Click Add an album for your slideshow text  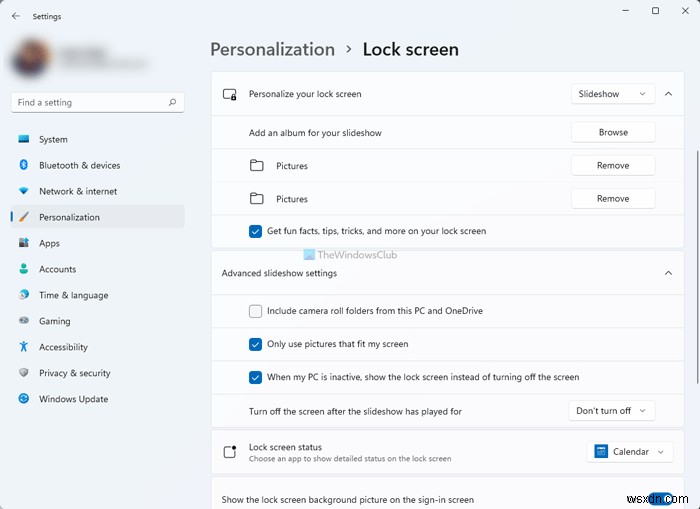pyautogui.click(x=315, y=133)
